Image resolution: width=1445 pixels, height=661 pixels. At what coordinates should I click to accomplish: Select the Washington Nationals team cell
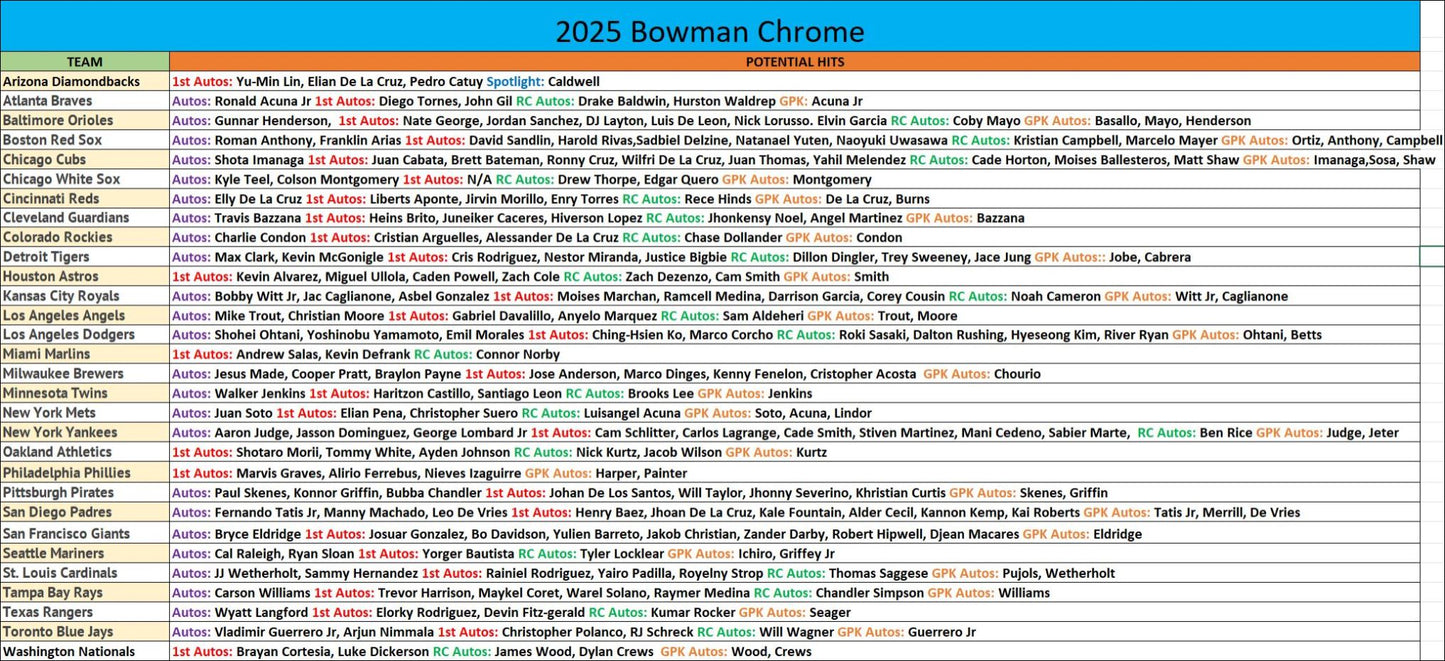coord(85,651)
